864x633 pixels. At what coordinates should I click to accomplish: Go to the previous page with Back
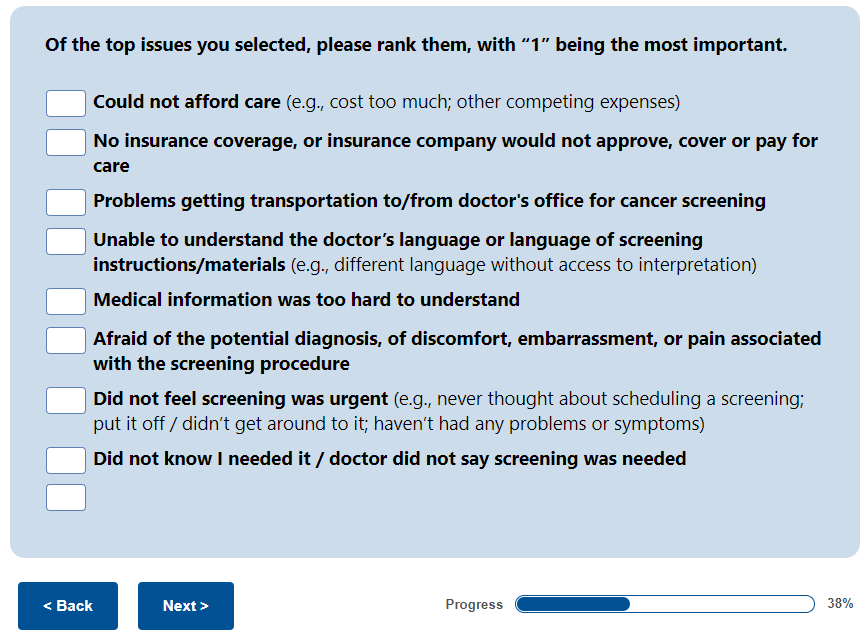[x=68, y=606]
